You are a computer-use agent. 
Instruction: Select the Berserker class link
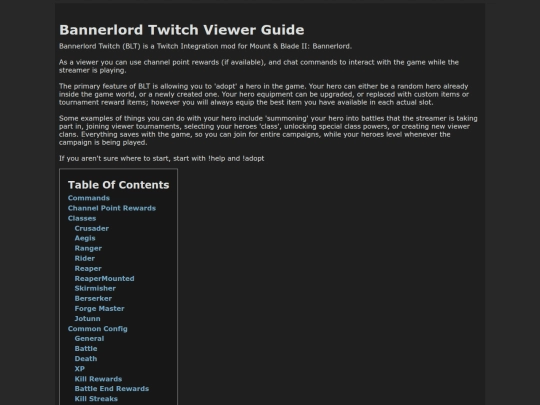93,298
